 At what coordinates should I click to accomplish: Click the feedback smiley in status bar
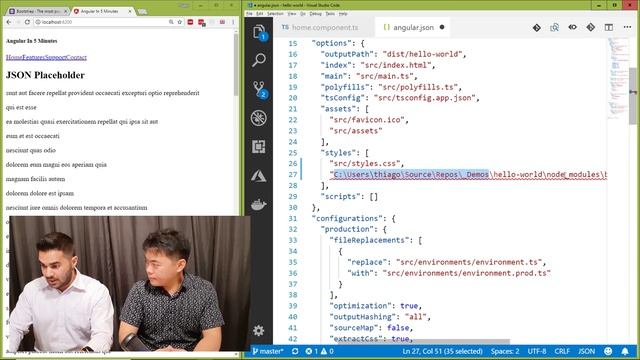pyautogui.click(x=608, y=351)
